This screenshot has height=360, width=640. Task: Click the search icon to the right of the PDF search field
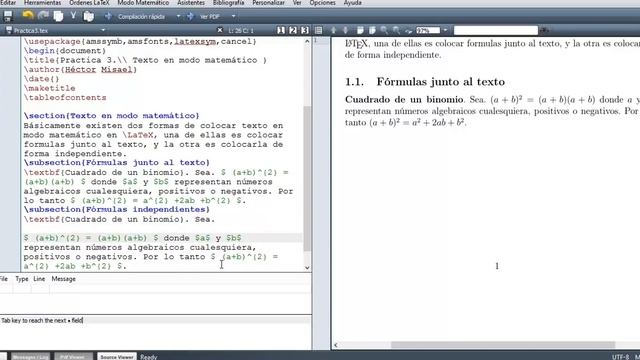544,30
